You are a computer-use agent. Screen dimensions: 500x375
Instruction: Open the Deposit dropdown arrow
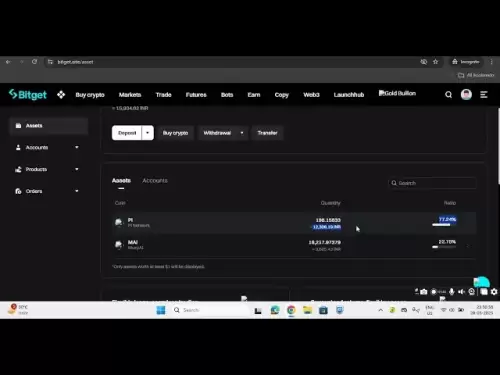click(147, 133)
